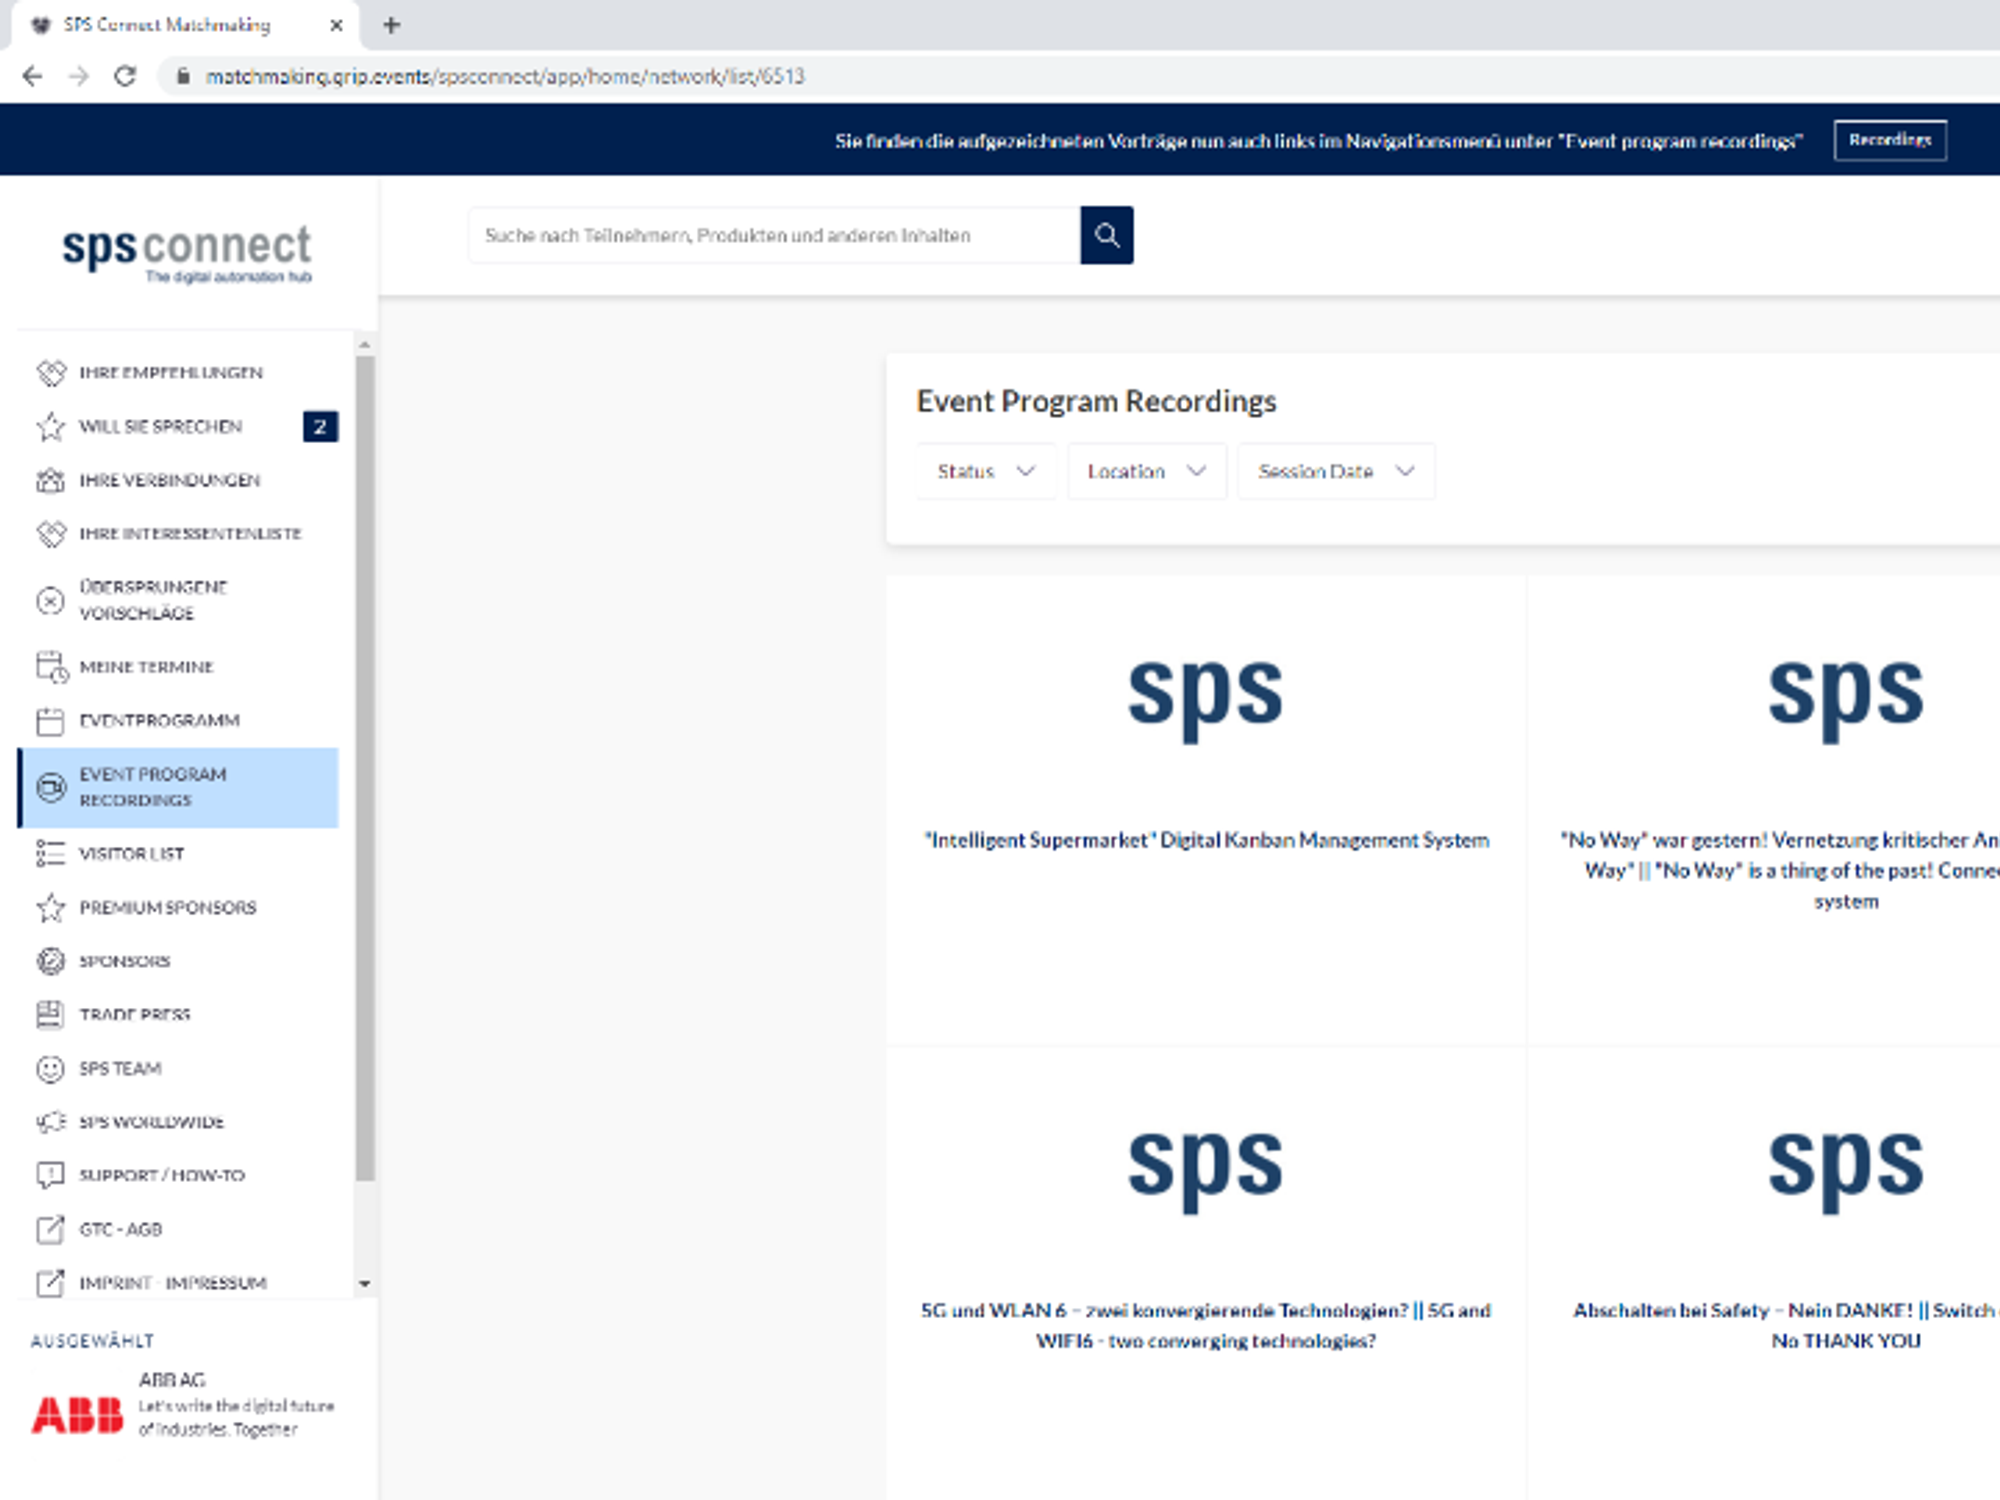Viewport: 2000px width, 1500px height.
Task: Click the GTC - AGB external link icon
Action: click(51, 1229)
